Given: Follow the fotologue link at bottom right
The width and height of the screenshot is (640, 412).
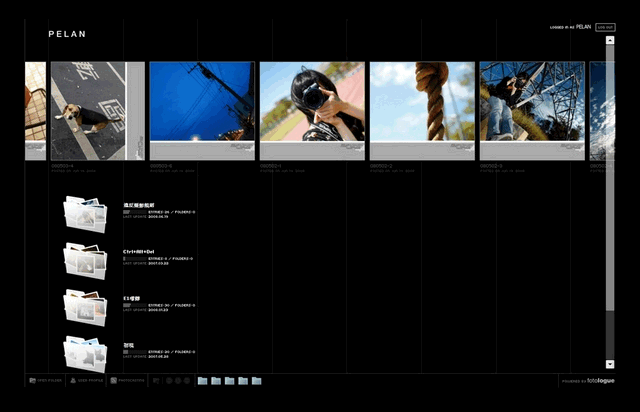Looking at the screenshot, I should (601, 381).
